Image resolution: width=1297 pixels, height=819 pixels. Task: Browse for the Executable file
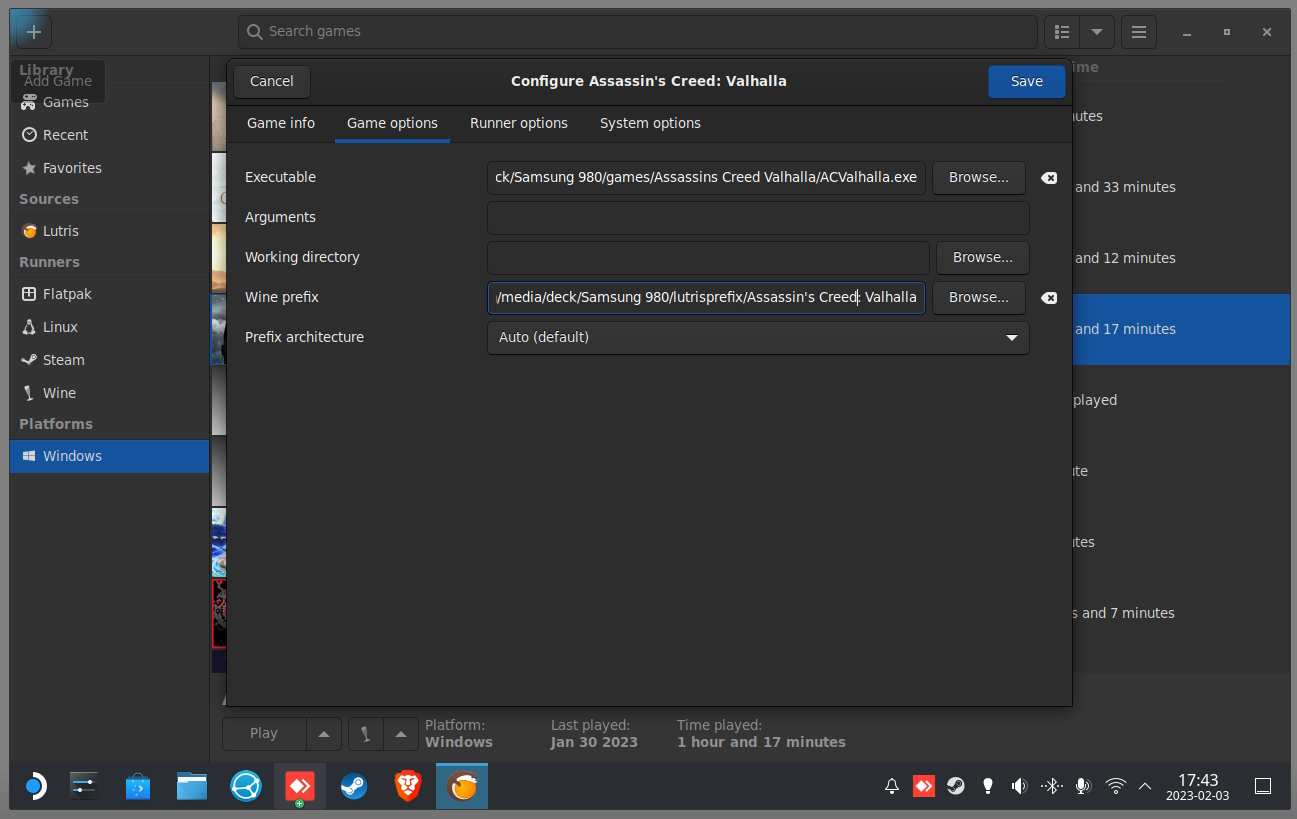[979, 178]
